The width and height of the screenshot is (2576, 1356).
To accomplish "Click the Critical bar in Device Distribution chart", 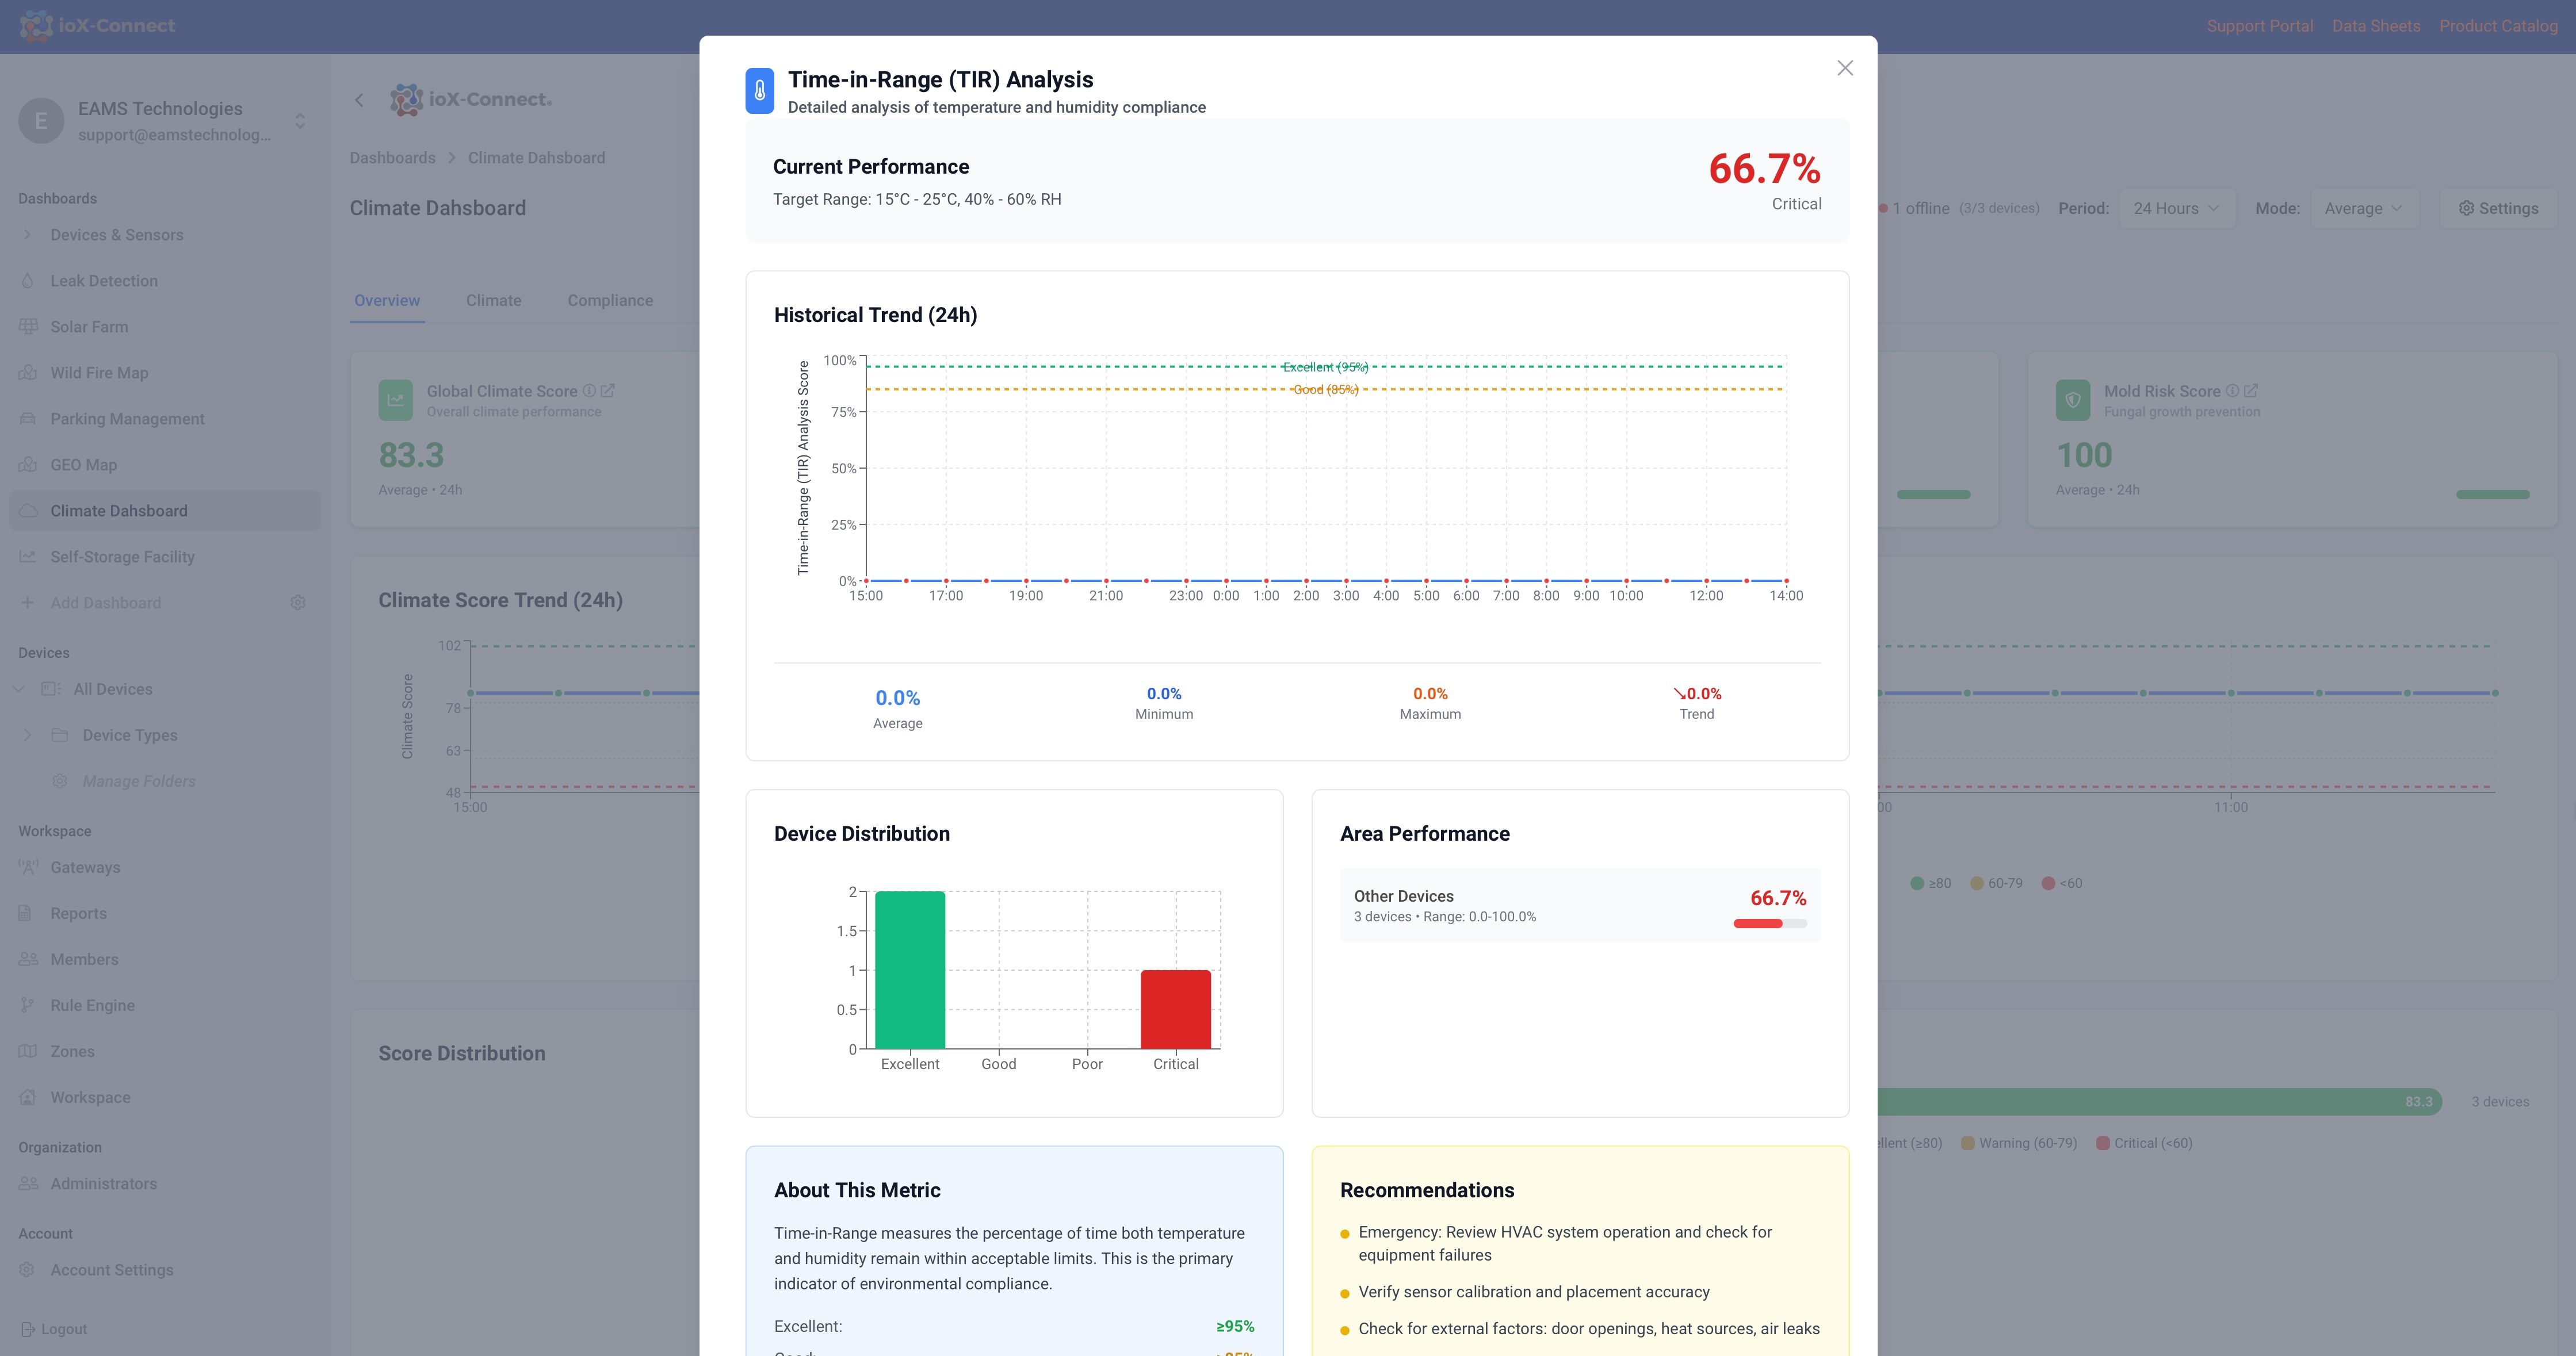I will (x=1175, y=1009).
